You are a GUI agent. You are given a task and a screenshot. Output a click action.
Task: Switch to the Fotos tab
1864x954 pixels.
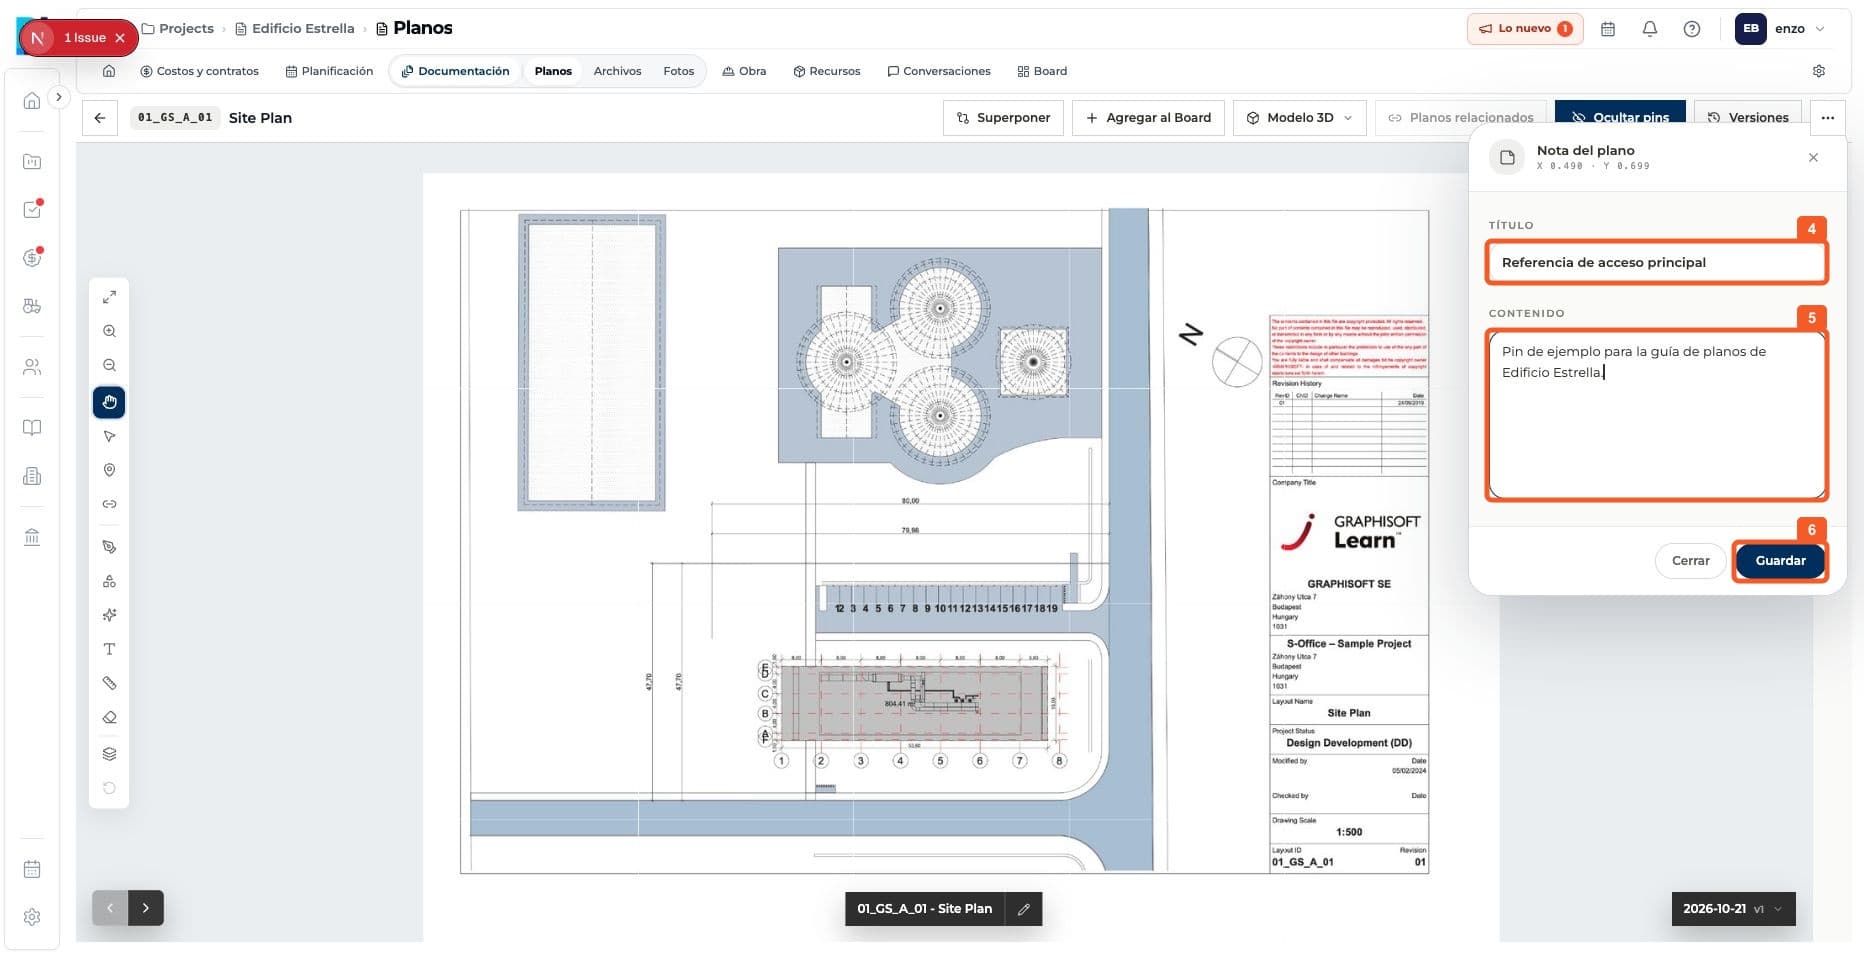pyautogui.click(x=678, y=71)
